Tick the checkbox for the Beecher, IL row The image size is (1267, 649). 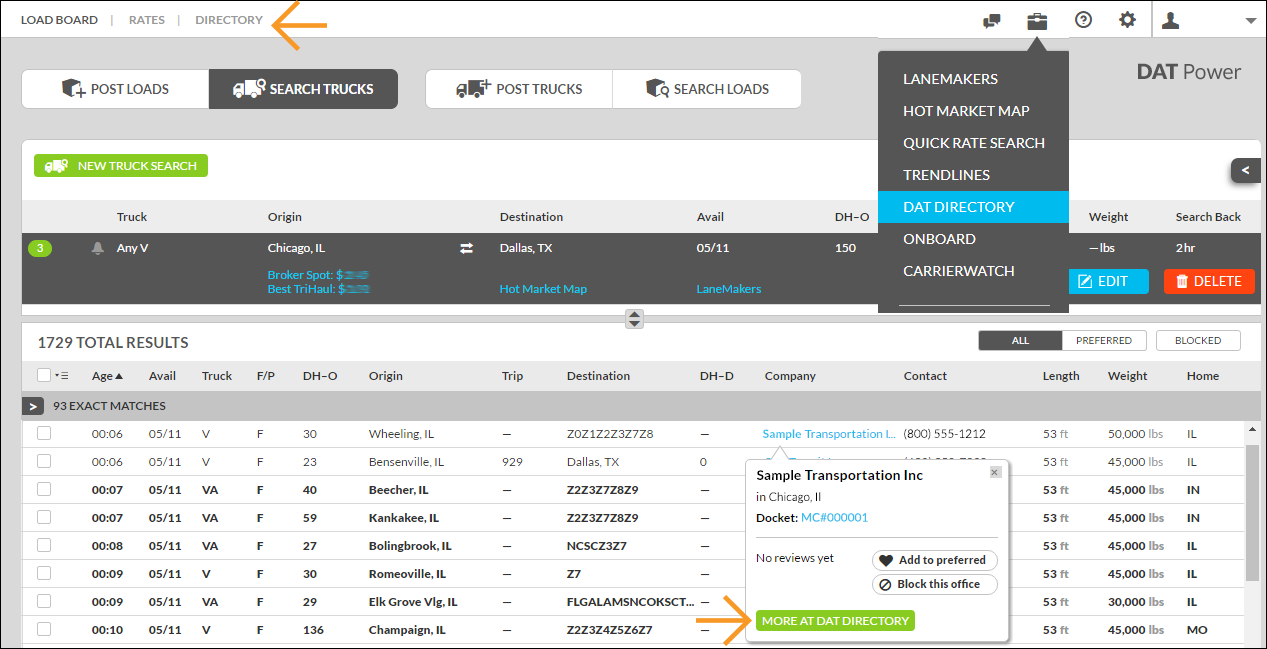[x=44, y=490]
